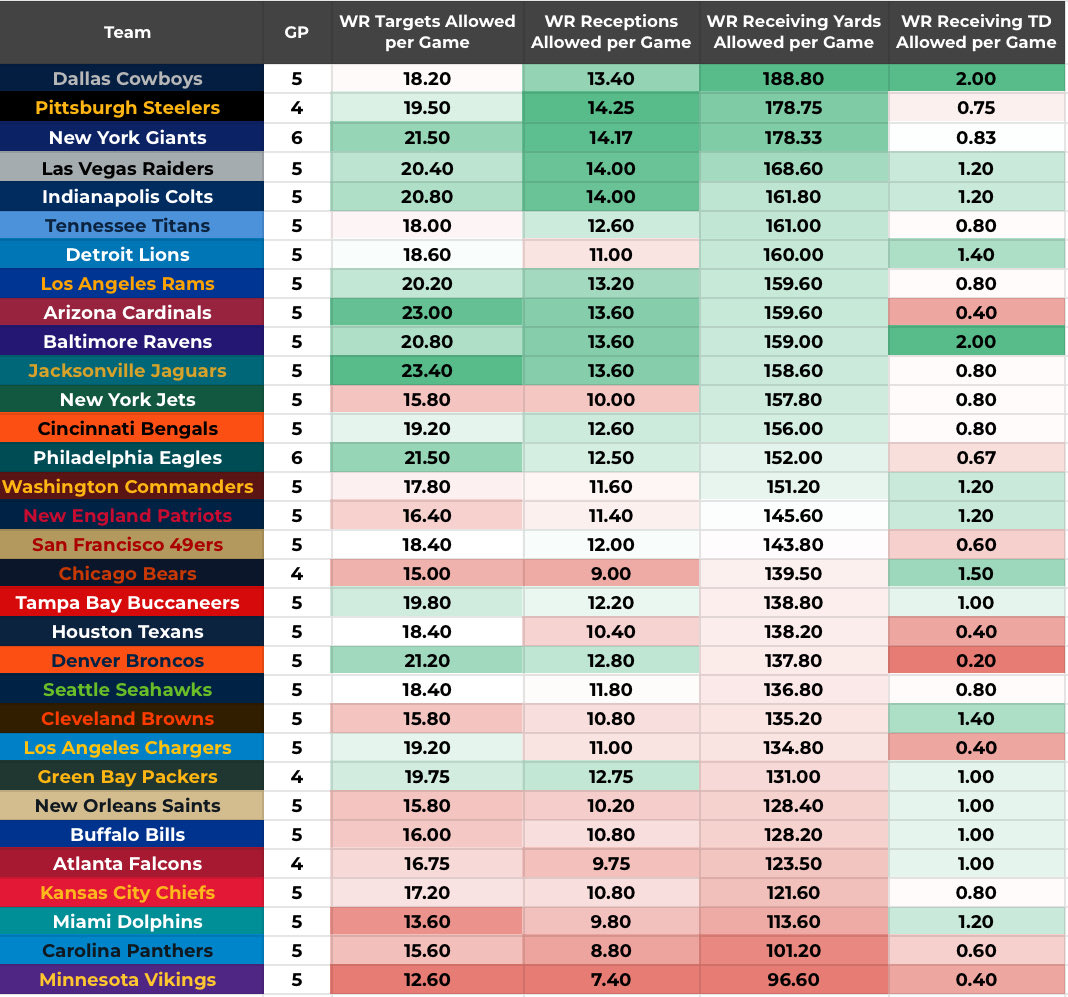The image size is (1068, 997).
Task: Select the Baltimore Ravens cell
Action: point(131,342)
